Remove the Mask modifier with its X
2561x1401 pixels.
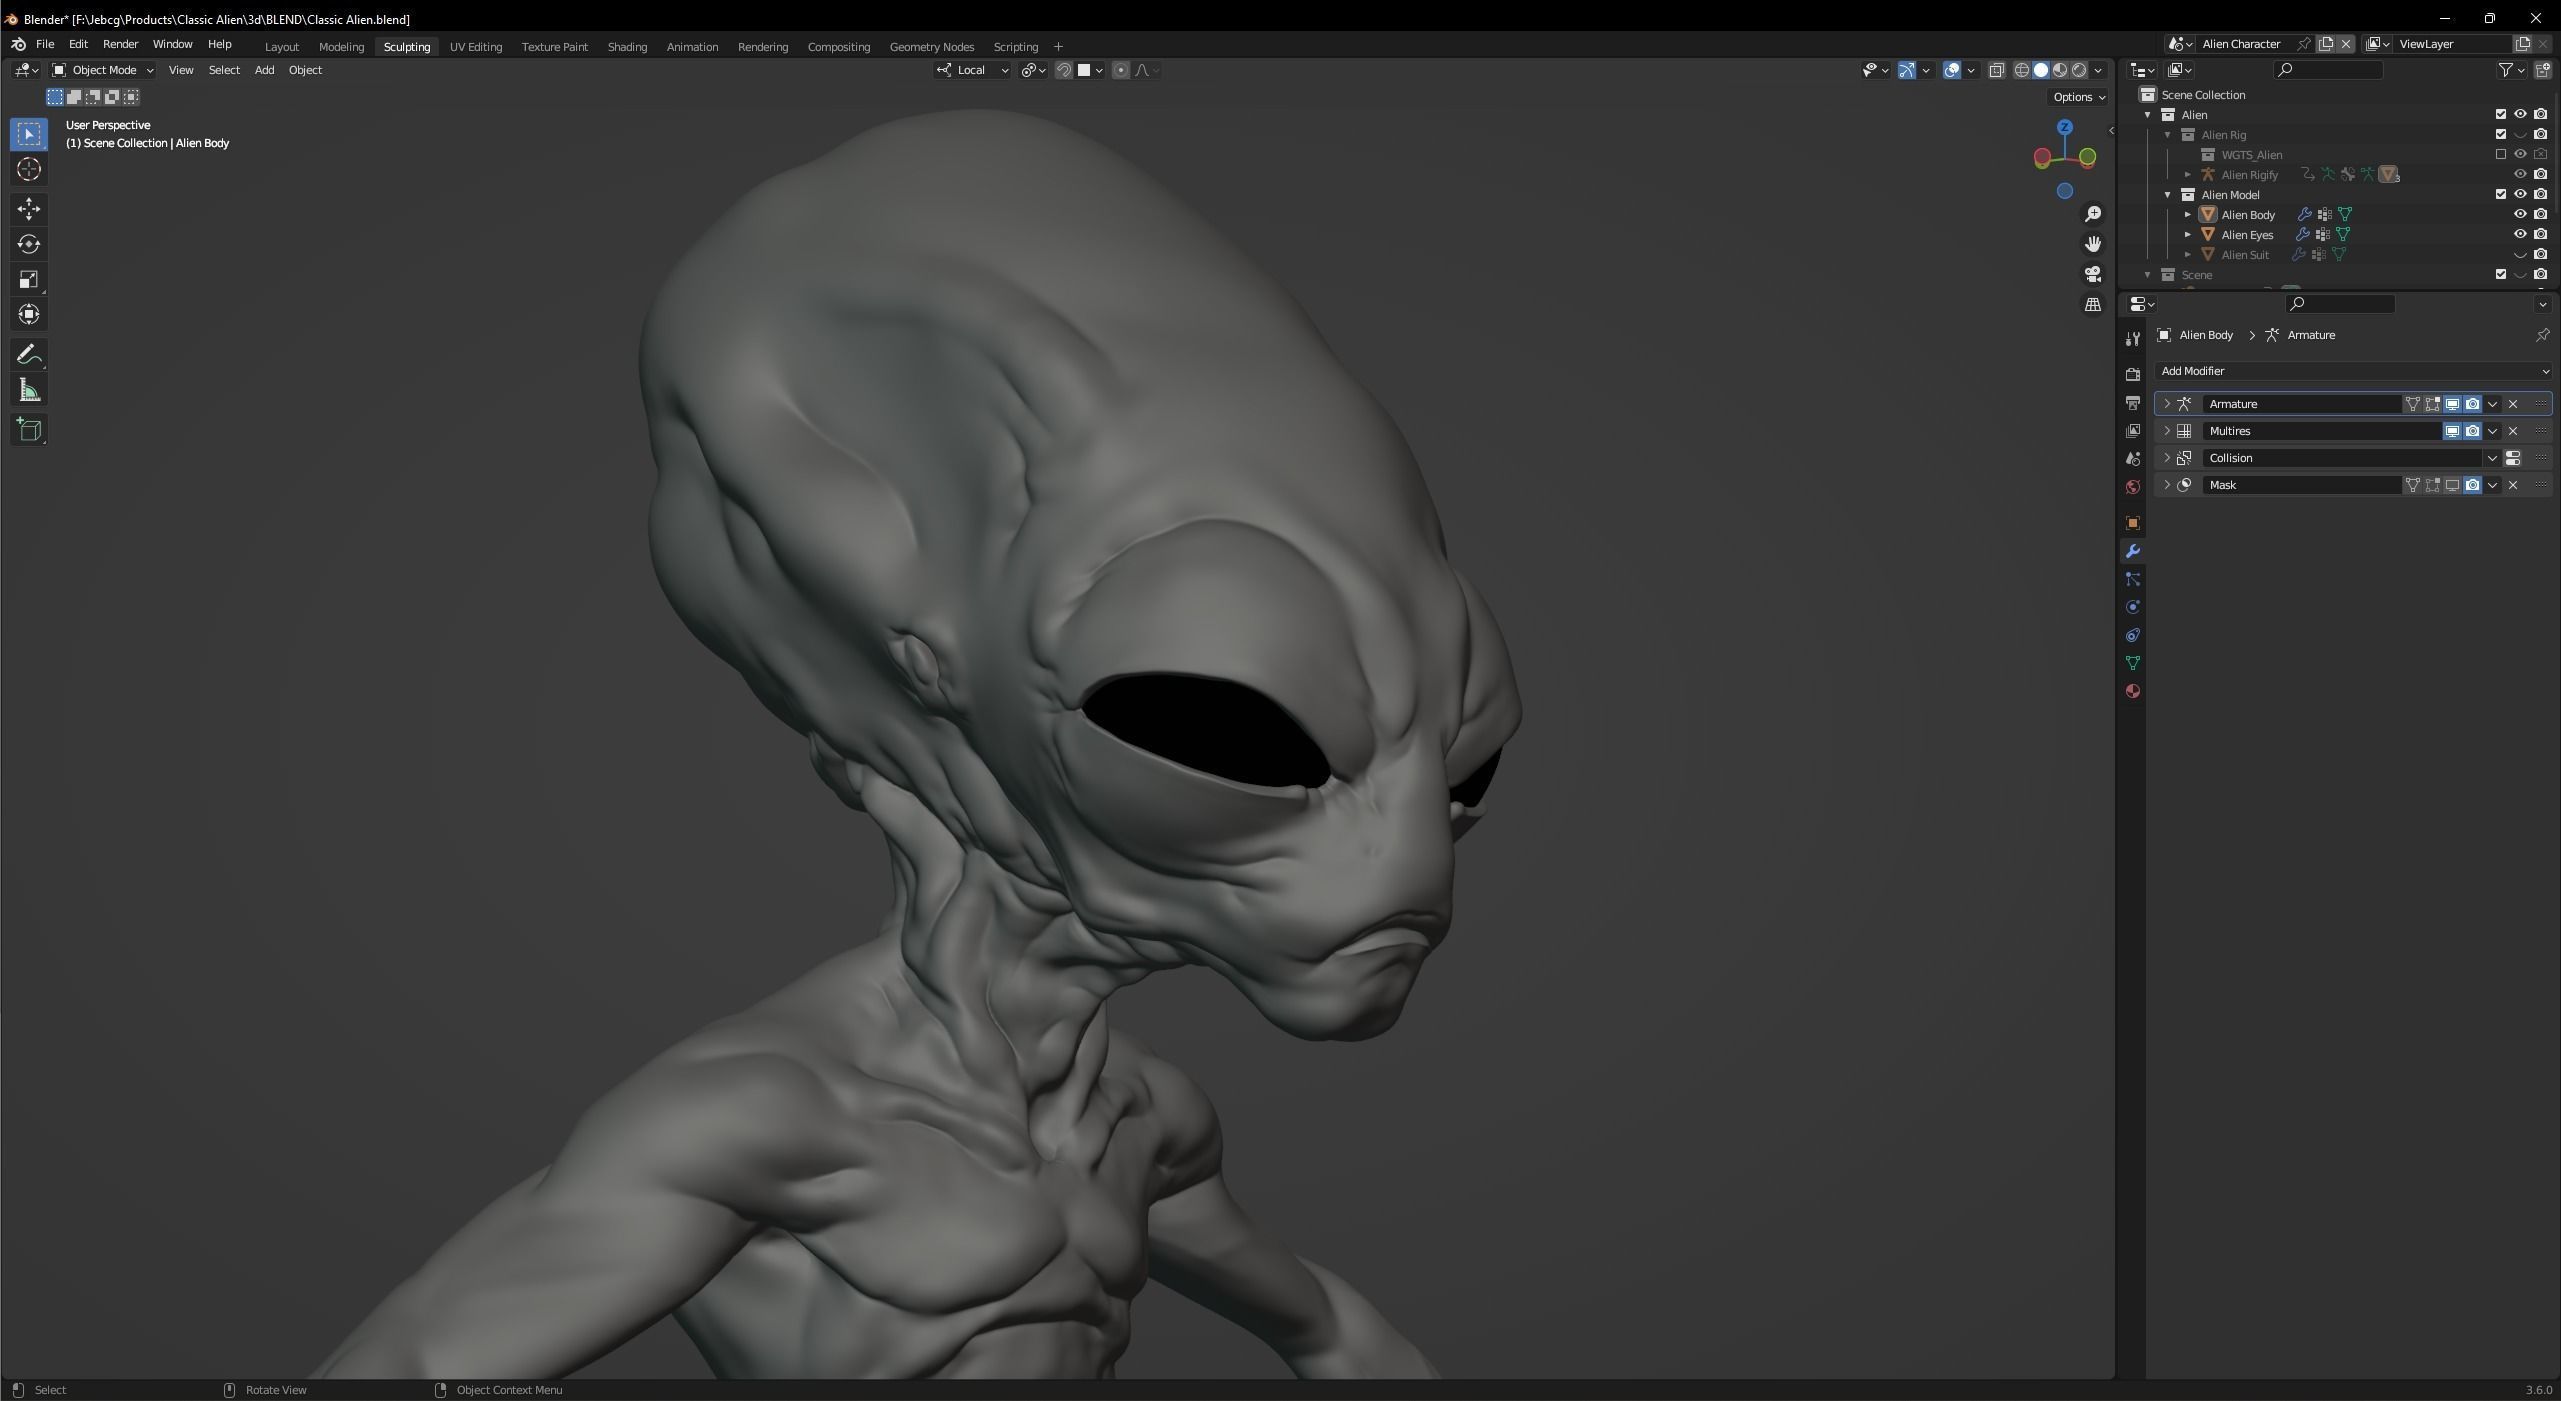pyautogui.click(x=2512, y=485)
